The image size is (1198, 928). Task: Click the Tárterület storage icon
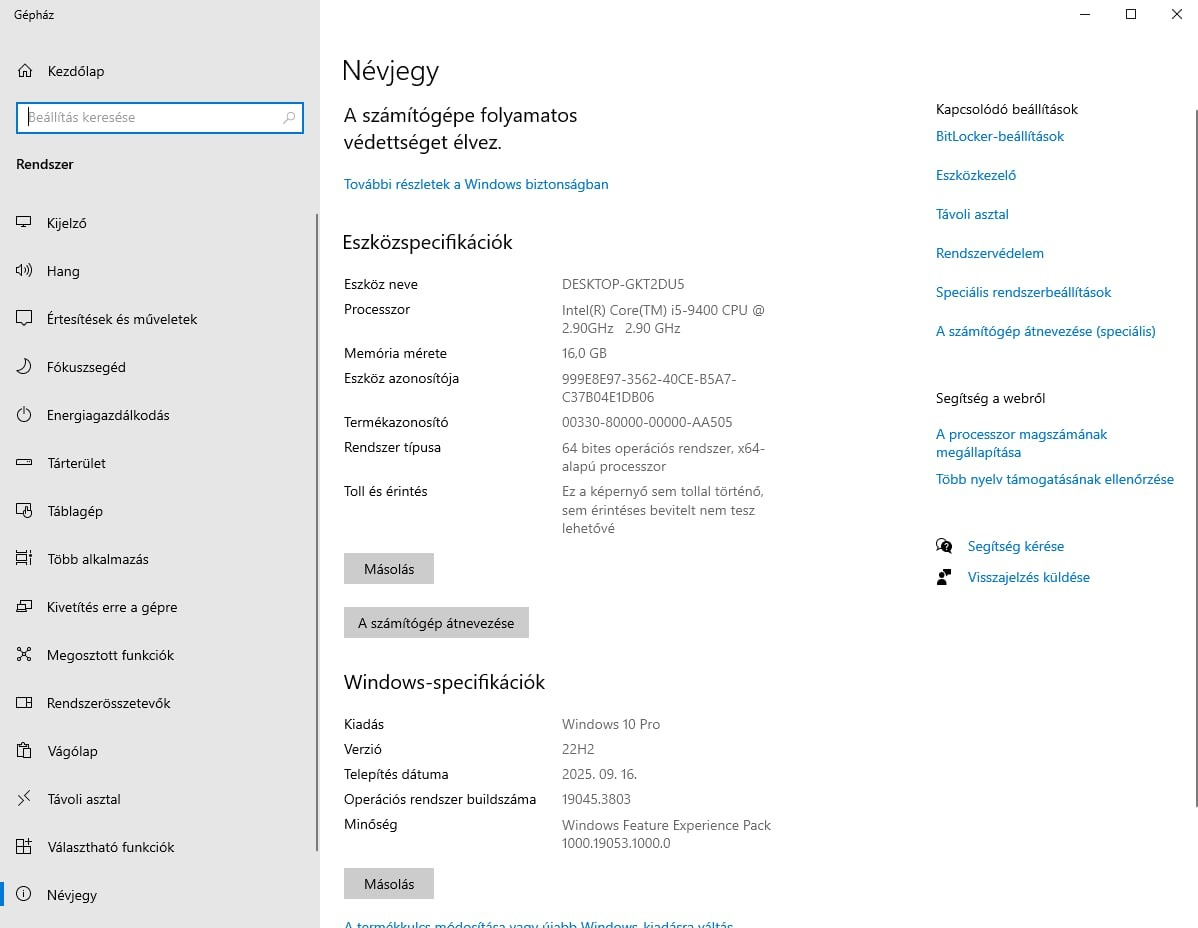coord(25,463)
